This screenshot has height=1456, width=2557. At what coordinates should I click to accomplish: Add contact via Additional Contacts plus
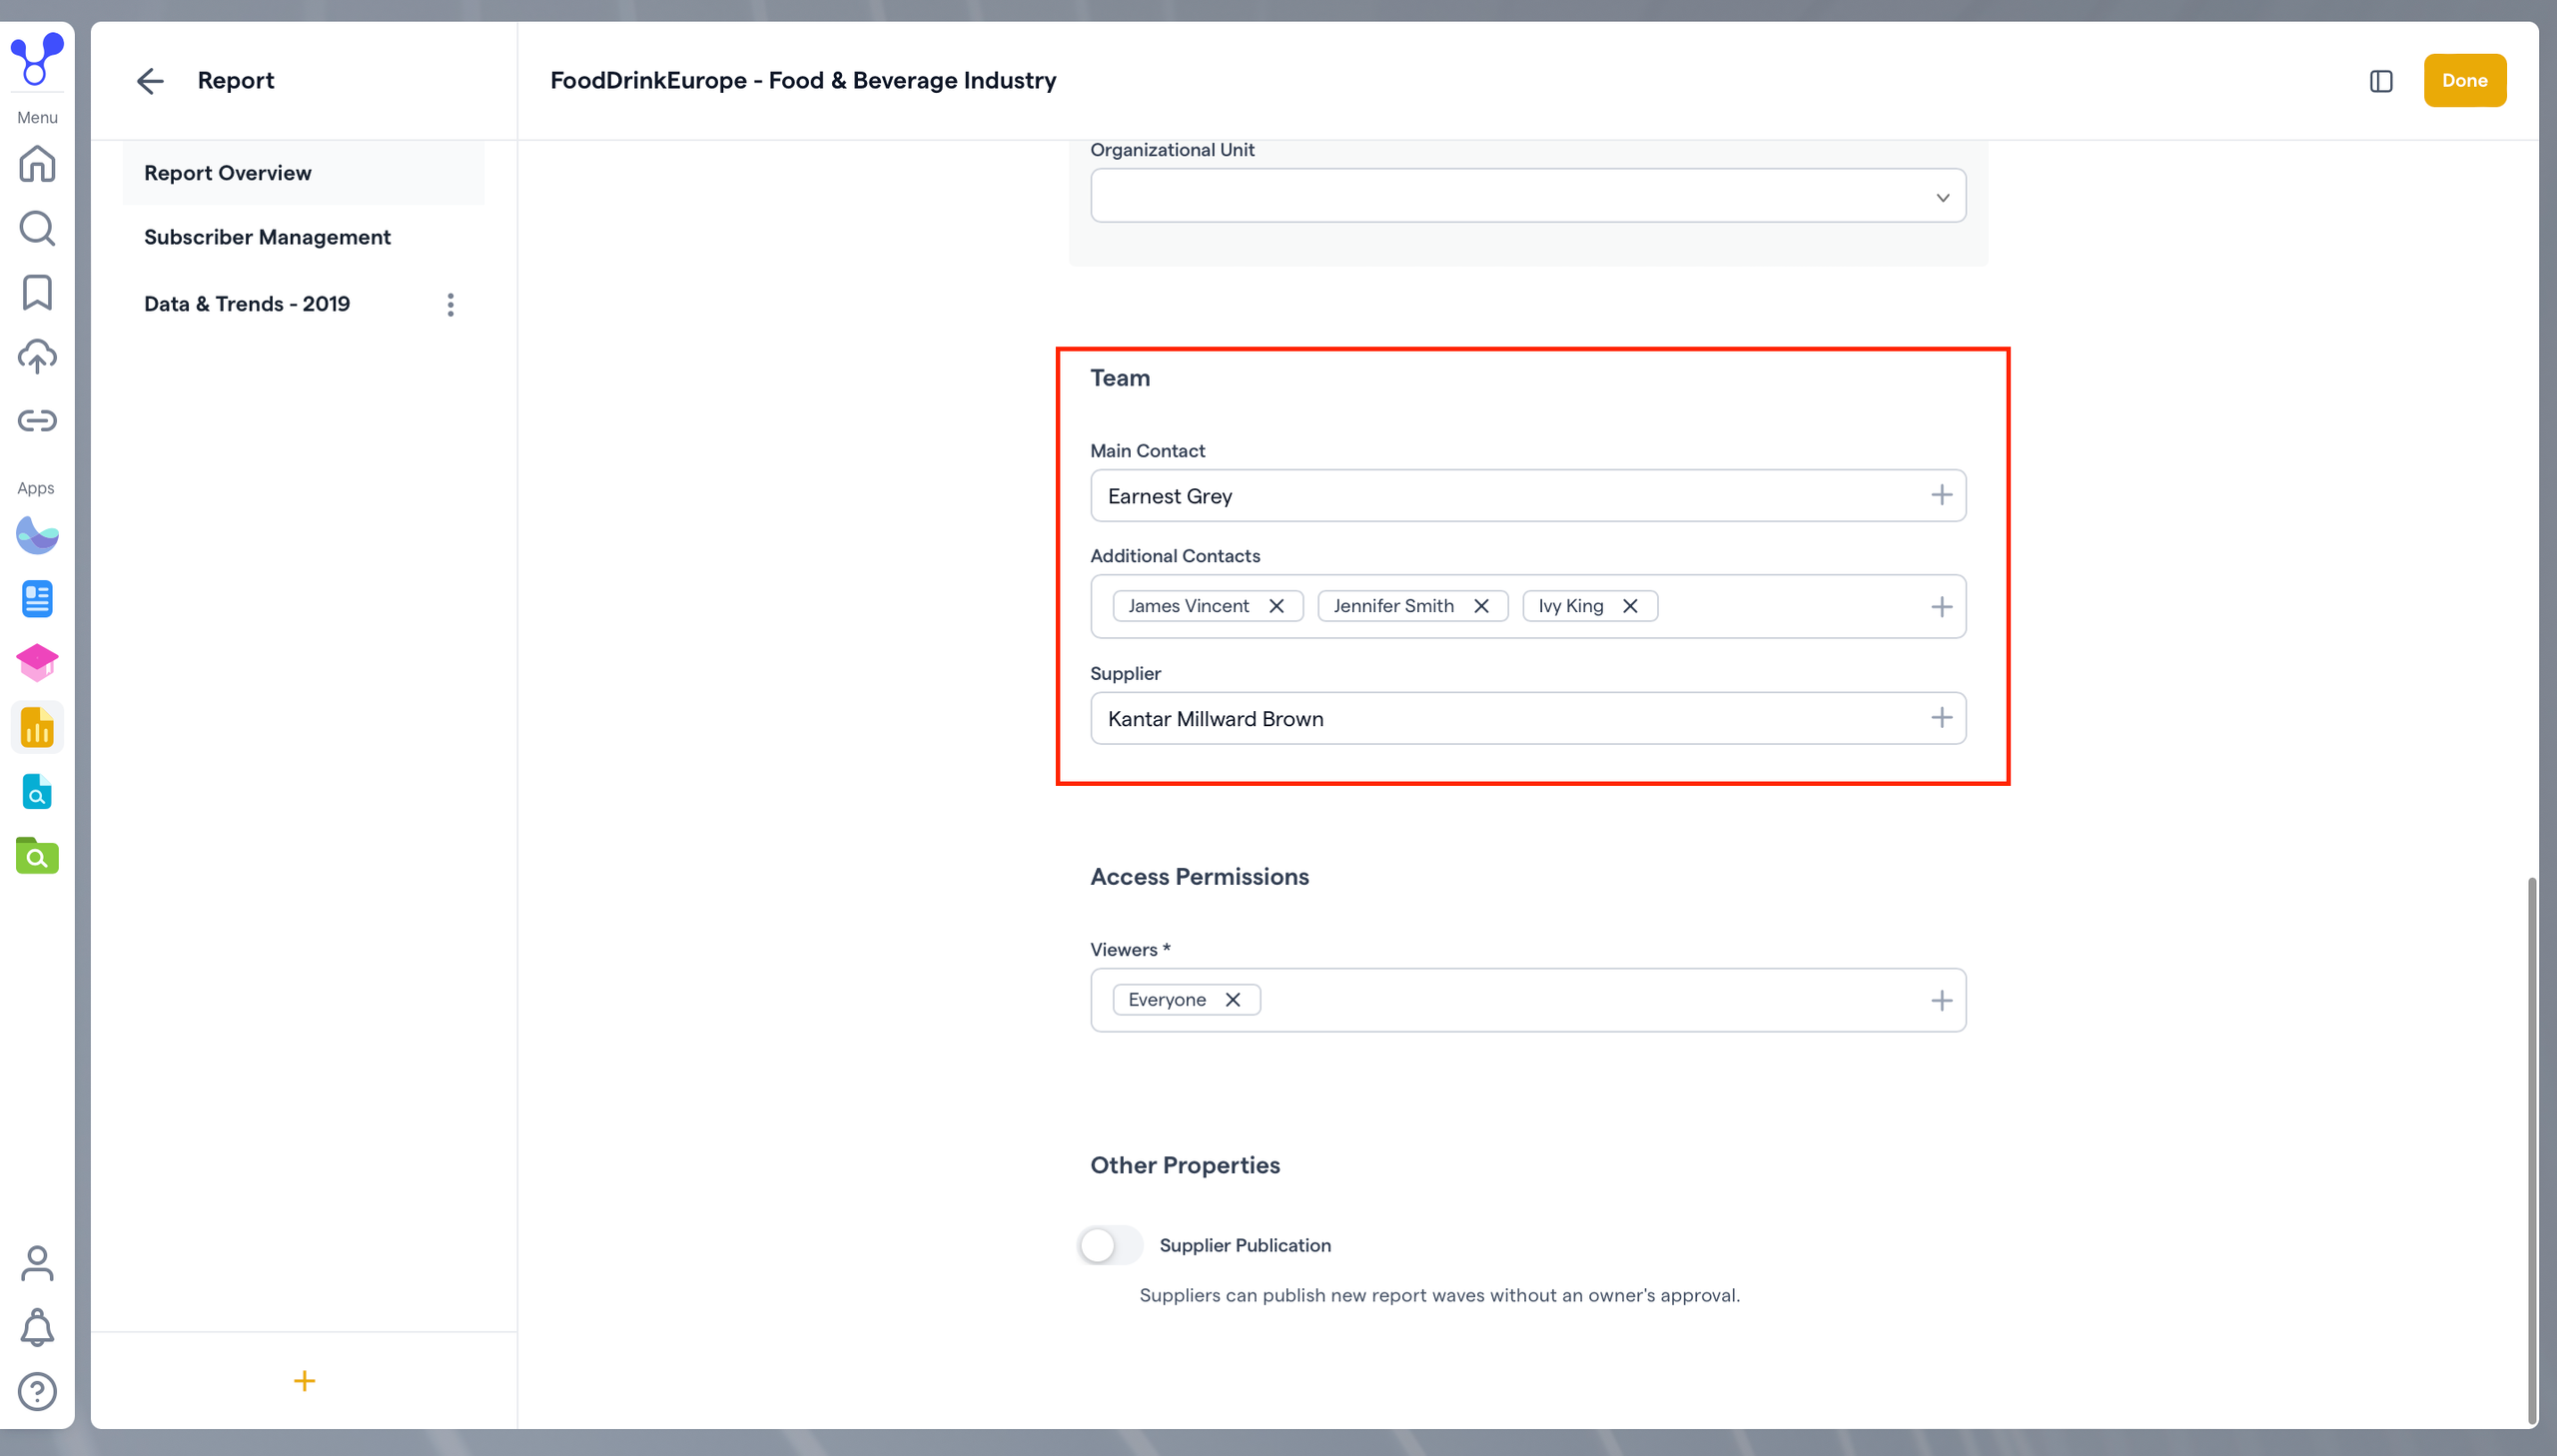coord(1941,607)
